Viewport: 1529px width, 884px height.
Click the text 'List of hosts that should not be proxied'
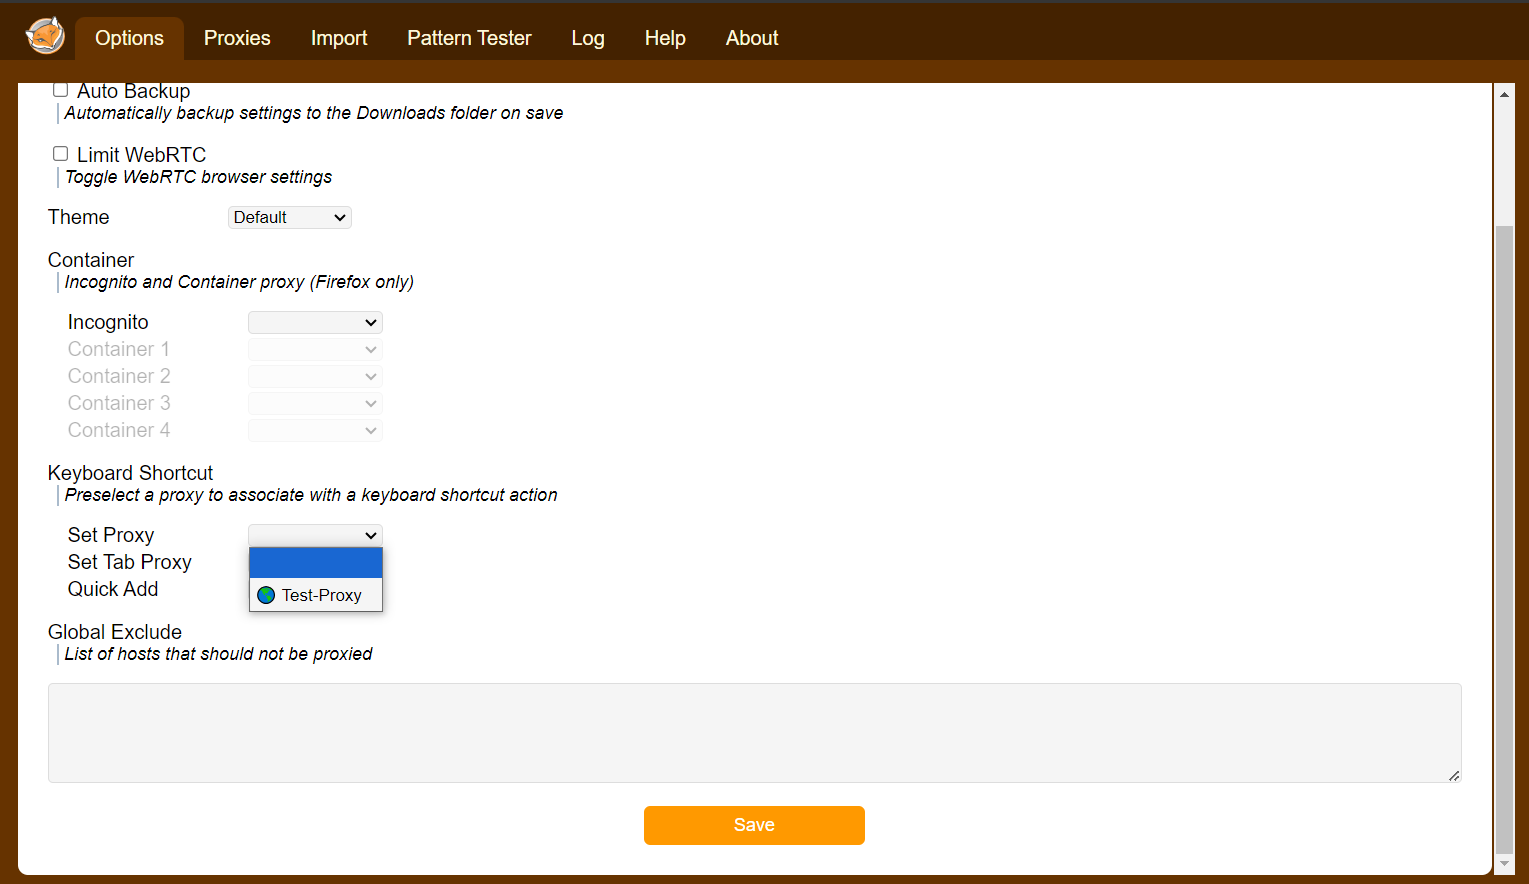218,654
